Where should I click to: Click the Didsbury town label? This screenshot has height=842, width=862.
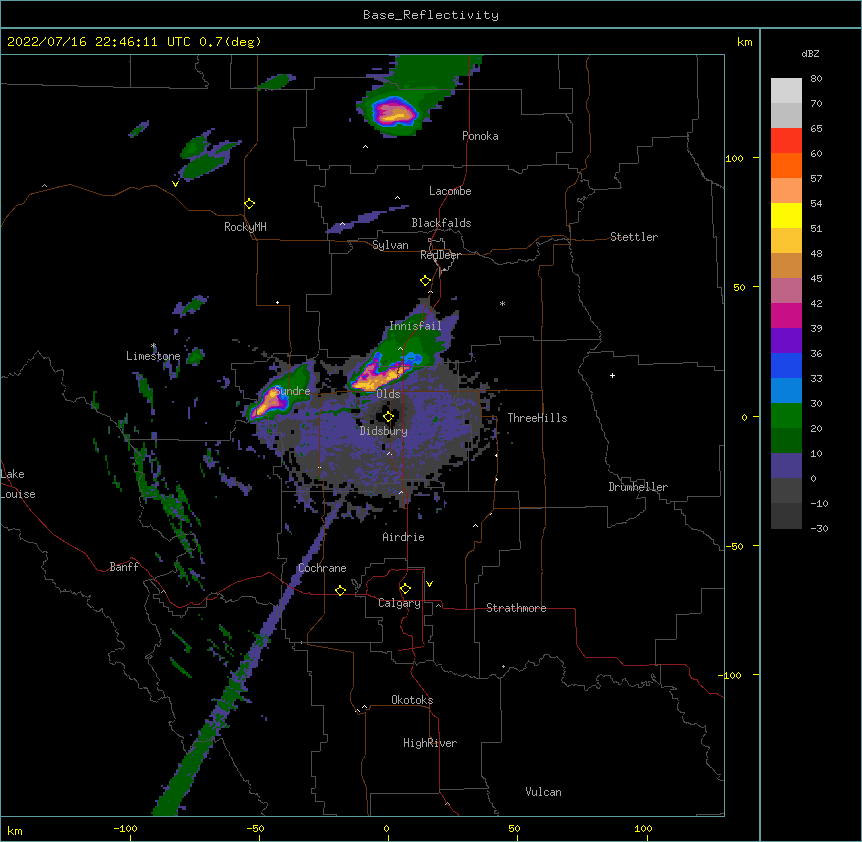click(383, 431)
